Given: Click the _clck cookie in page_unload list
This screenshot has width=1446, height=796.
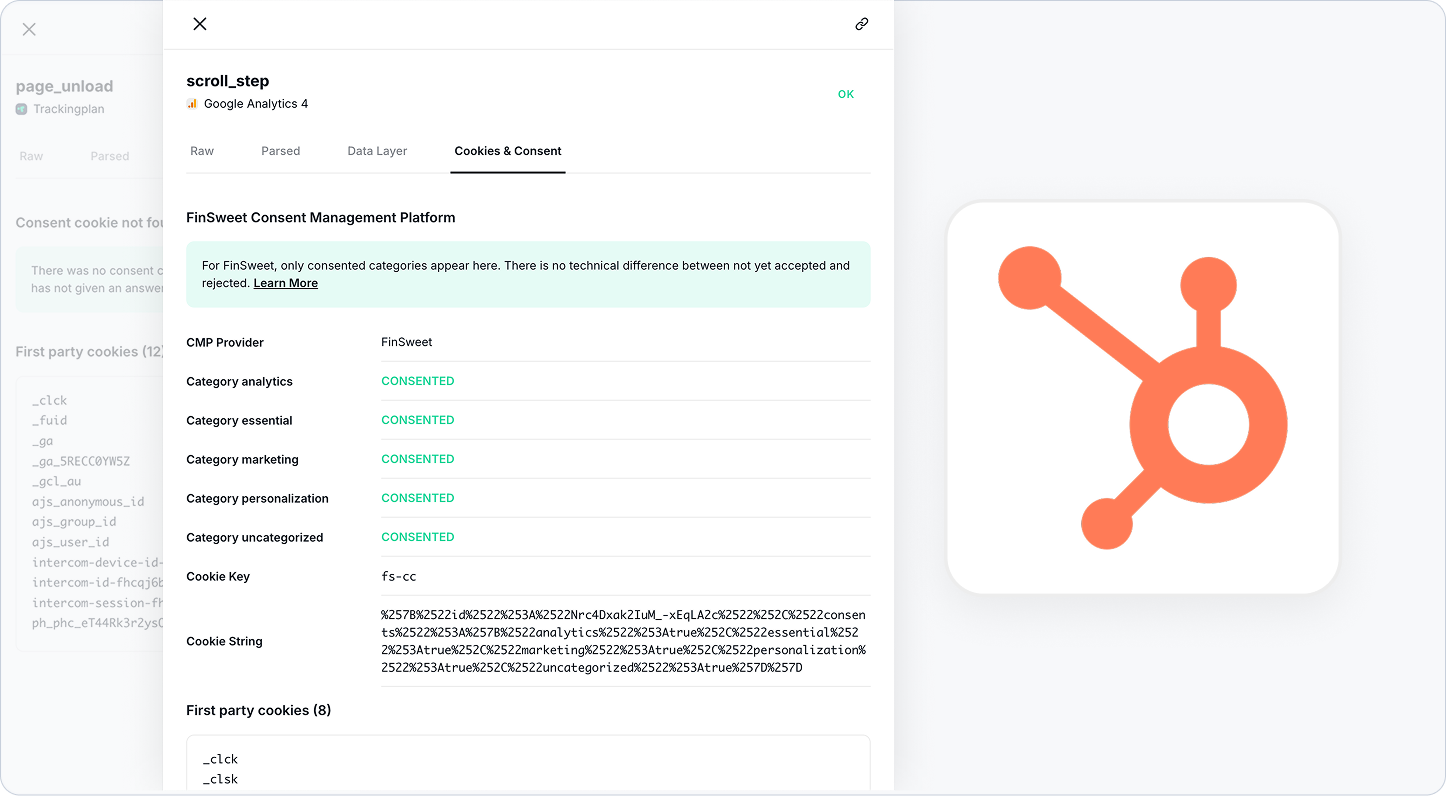Looking at the screenshot, I should 50,400.
